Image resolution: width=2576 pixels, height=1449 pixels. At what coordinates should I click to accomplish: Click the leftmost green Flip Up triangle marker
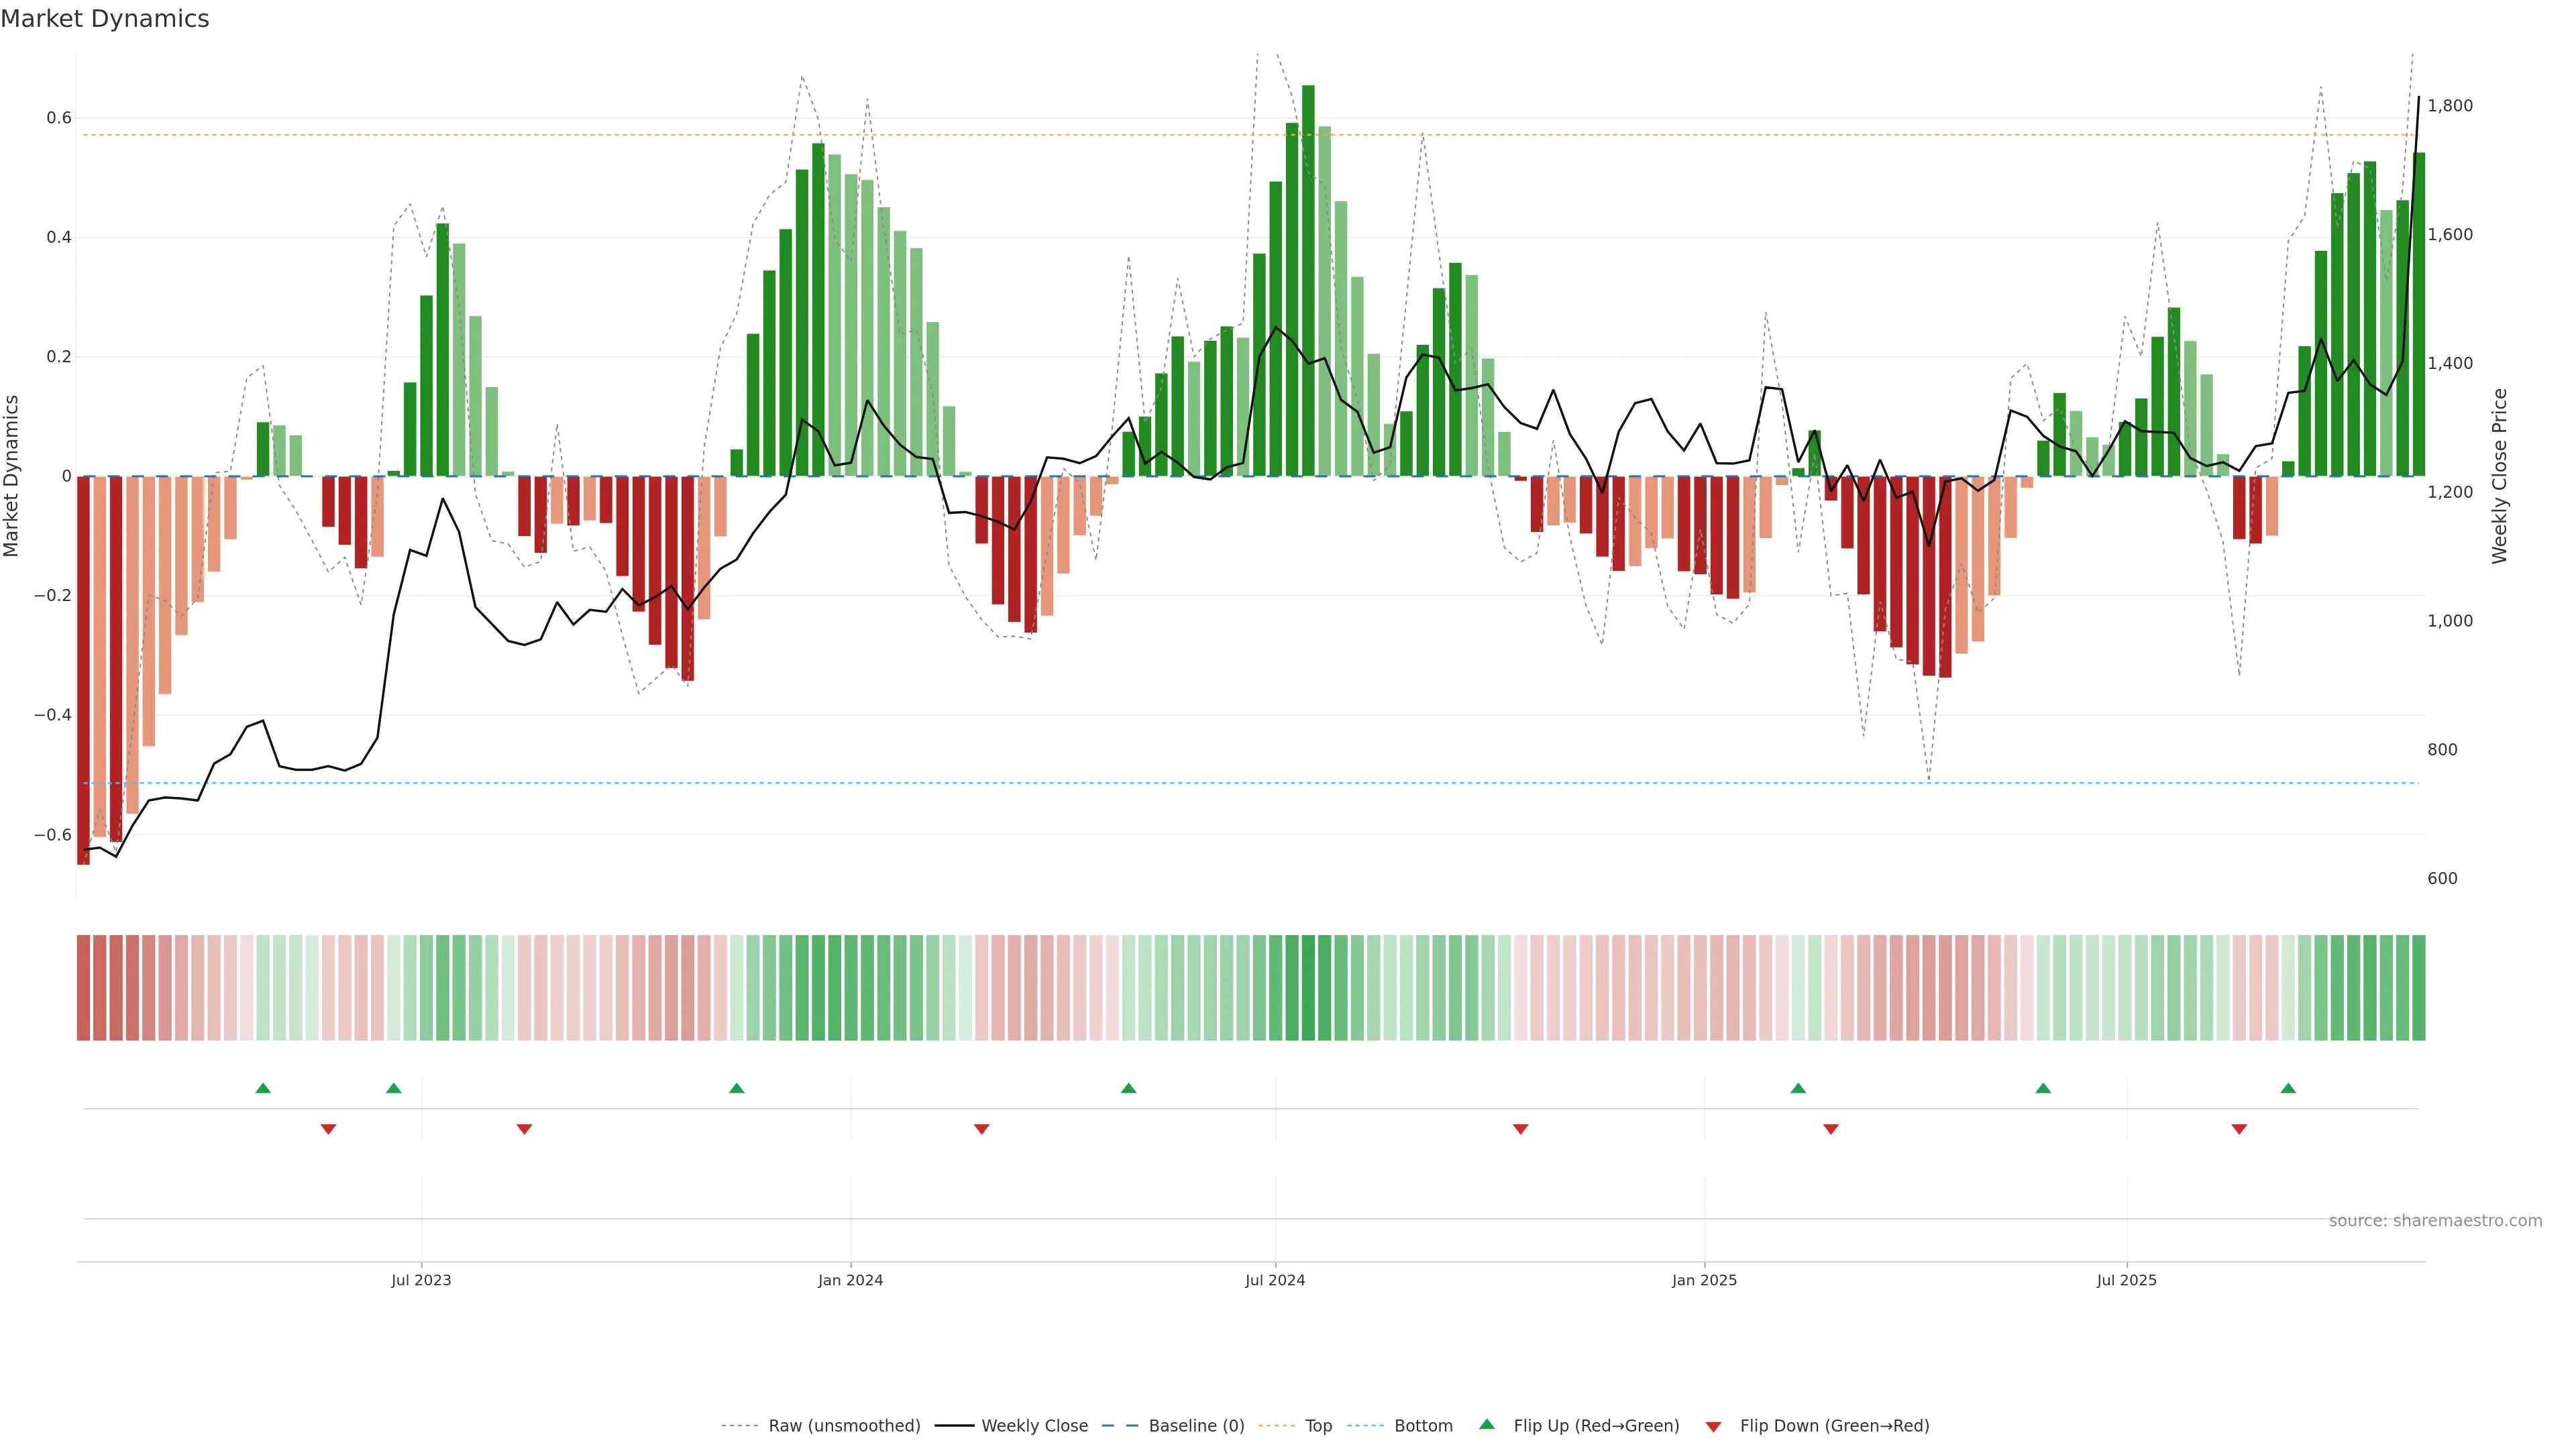tap(263, 1088)
